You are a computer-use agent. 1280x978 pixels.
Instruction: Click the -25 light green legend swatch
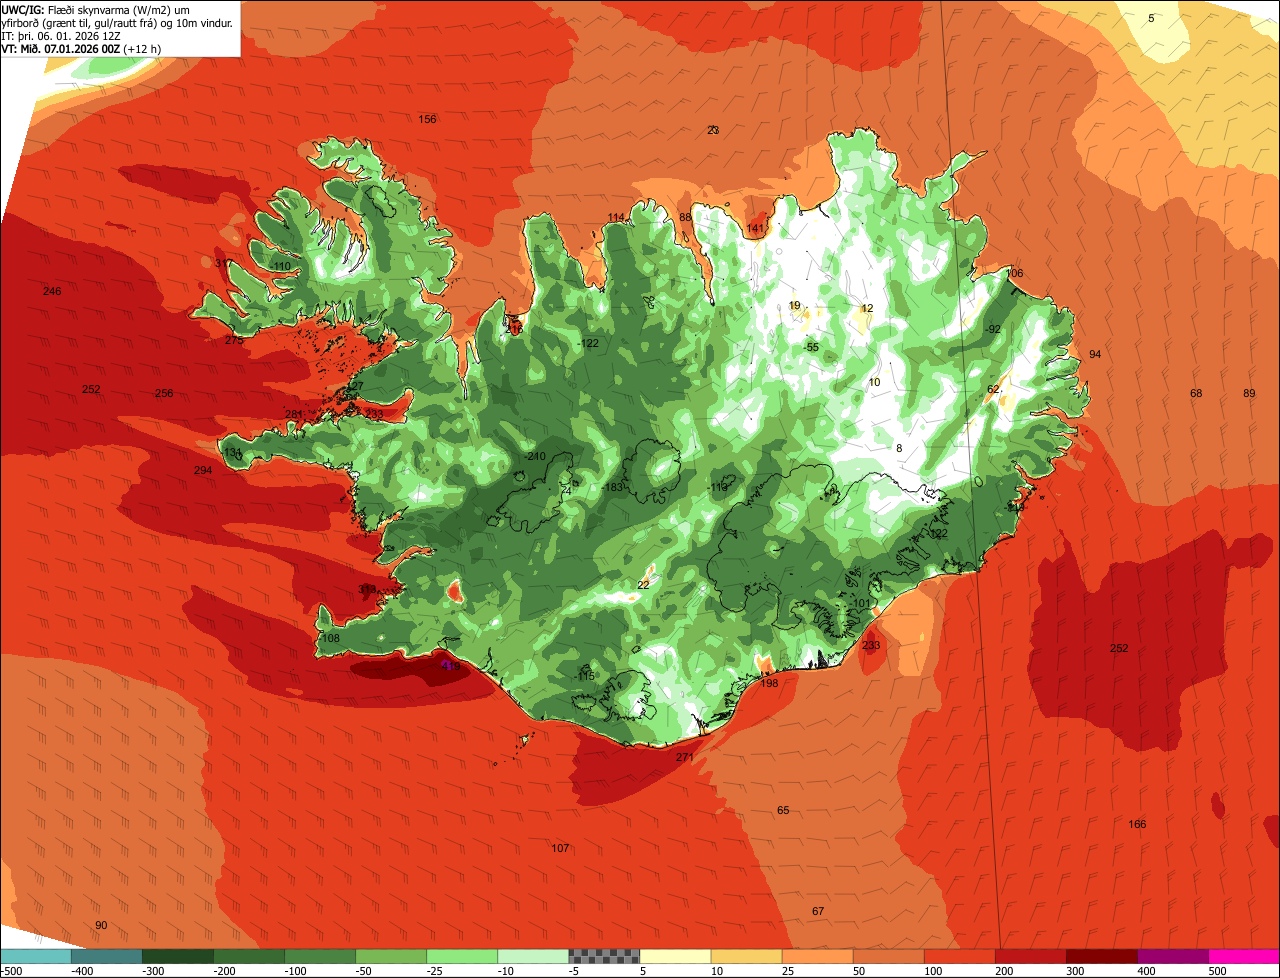tap(462, 956)
